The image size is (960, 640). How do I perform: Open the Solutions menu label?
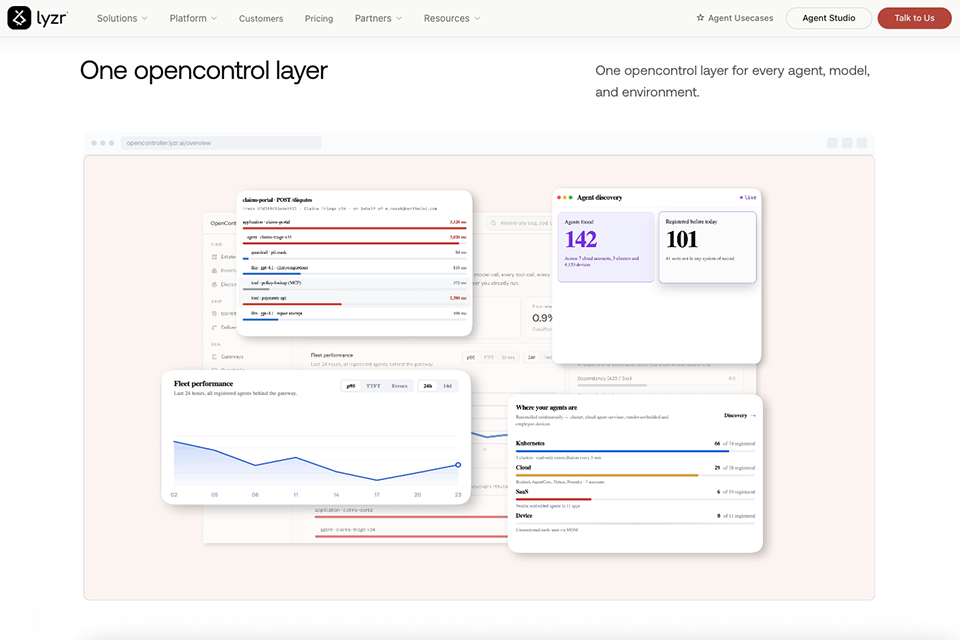[x=117, y=18]
